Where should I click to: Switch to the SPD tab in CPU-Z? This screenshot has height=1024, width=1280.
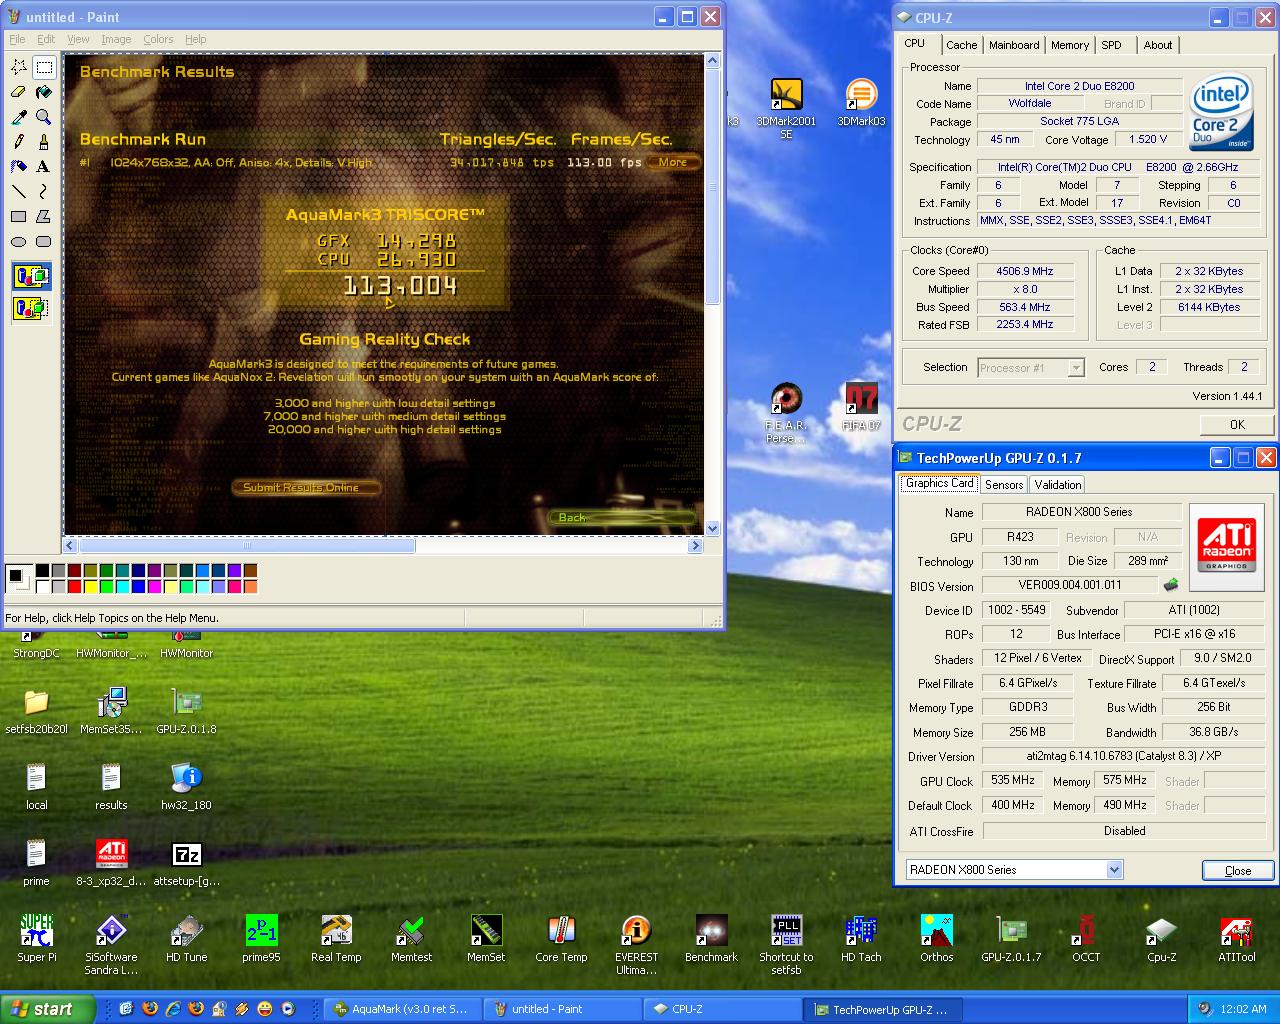(1111, 45)
